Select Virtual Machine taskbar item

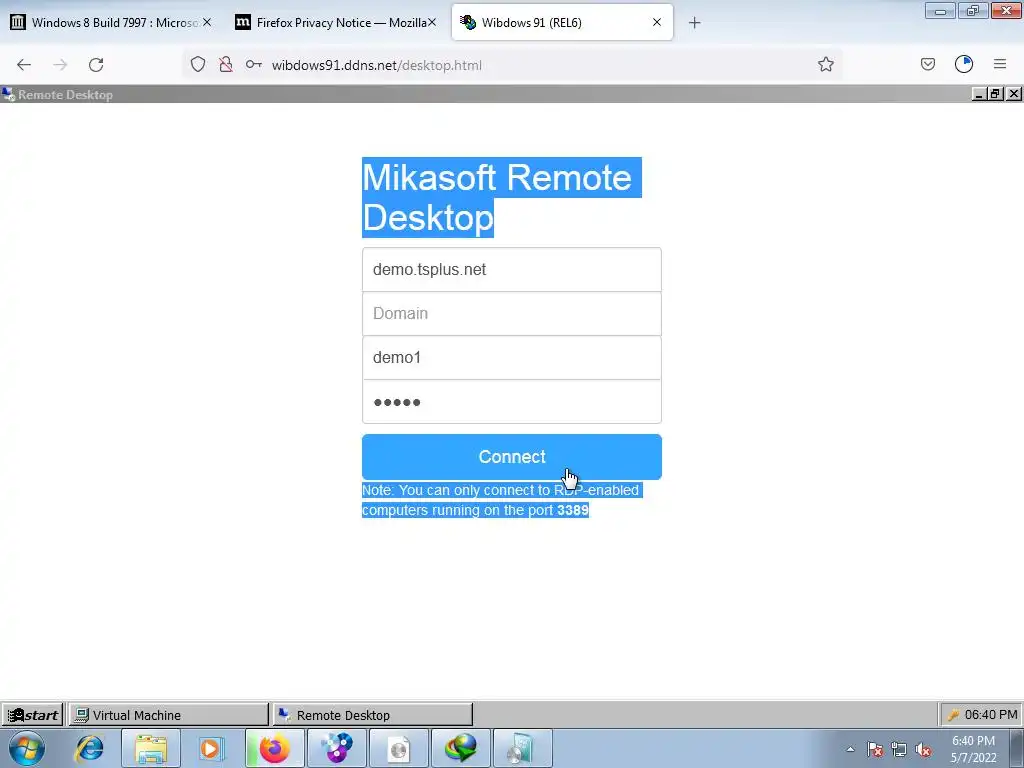click(x=168, y=715)
